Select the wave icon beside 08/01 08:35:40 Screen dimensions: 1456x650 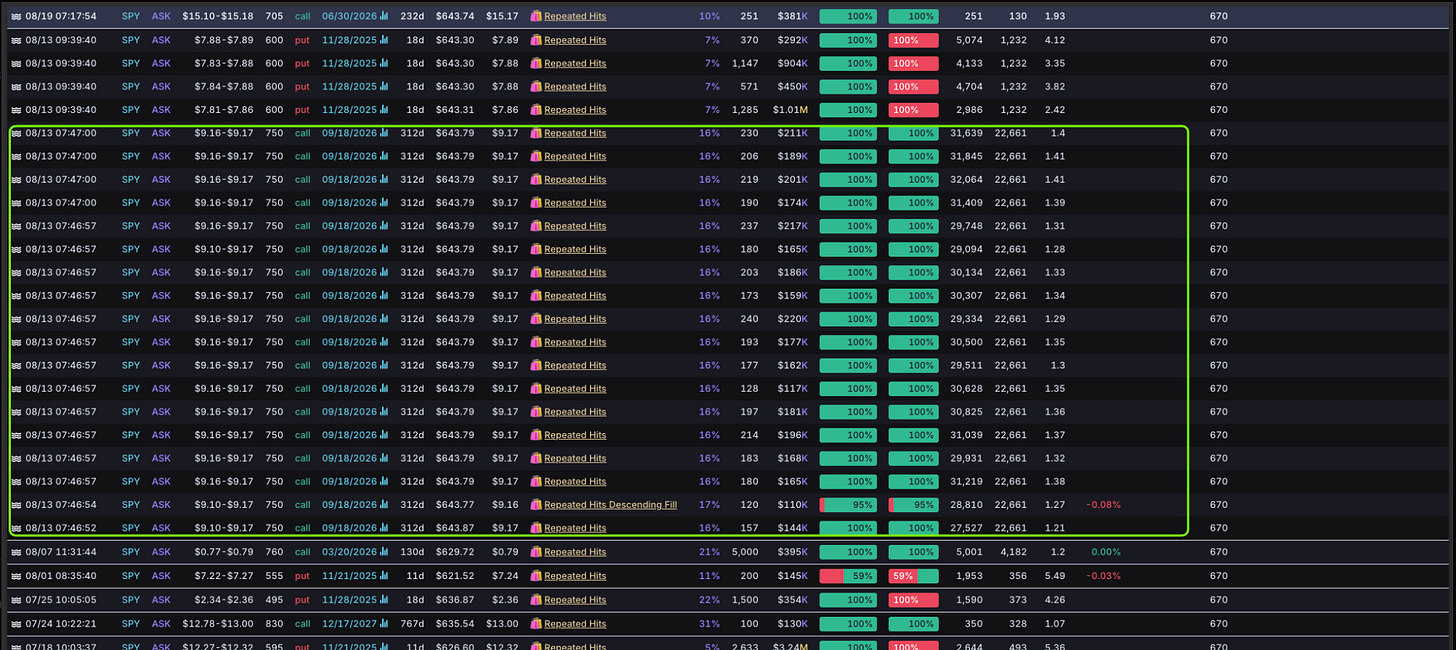[x=16, y=576]
